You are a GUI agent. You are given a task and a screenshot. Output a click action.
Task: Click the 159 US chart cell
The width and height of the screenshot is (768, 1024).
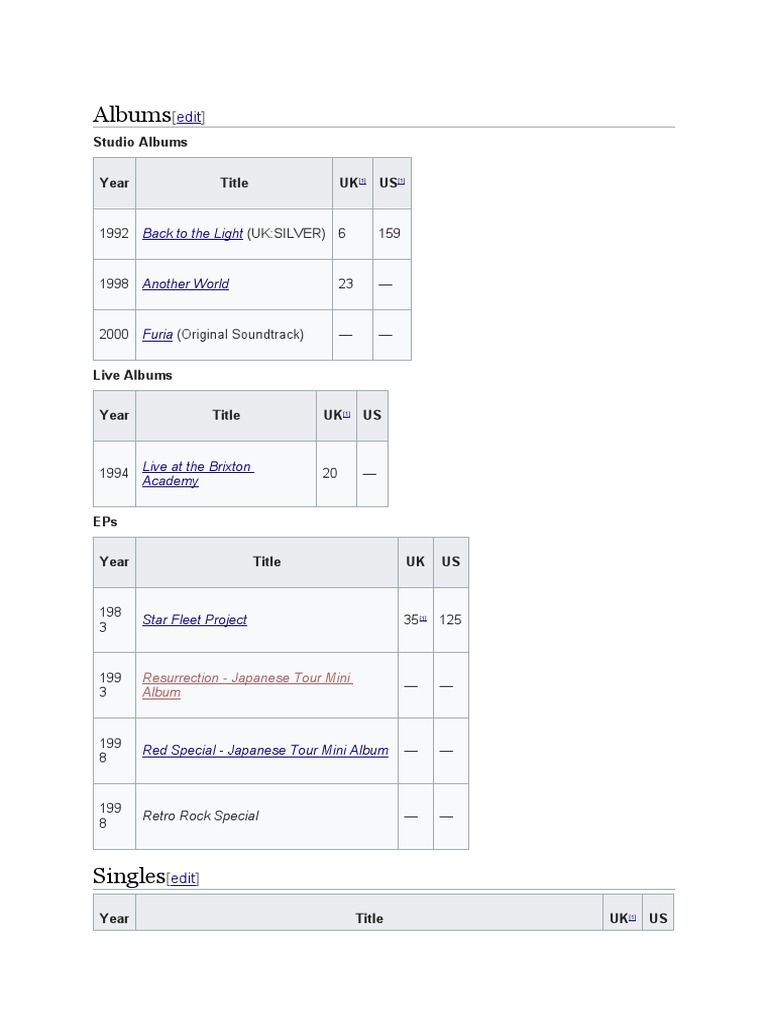392,234
